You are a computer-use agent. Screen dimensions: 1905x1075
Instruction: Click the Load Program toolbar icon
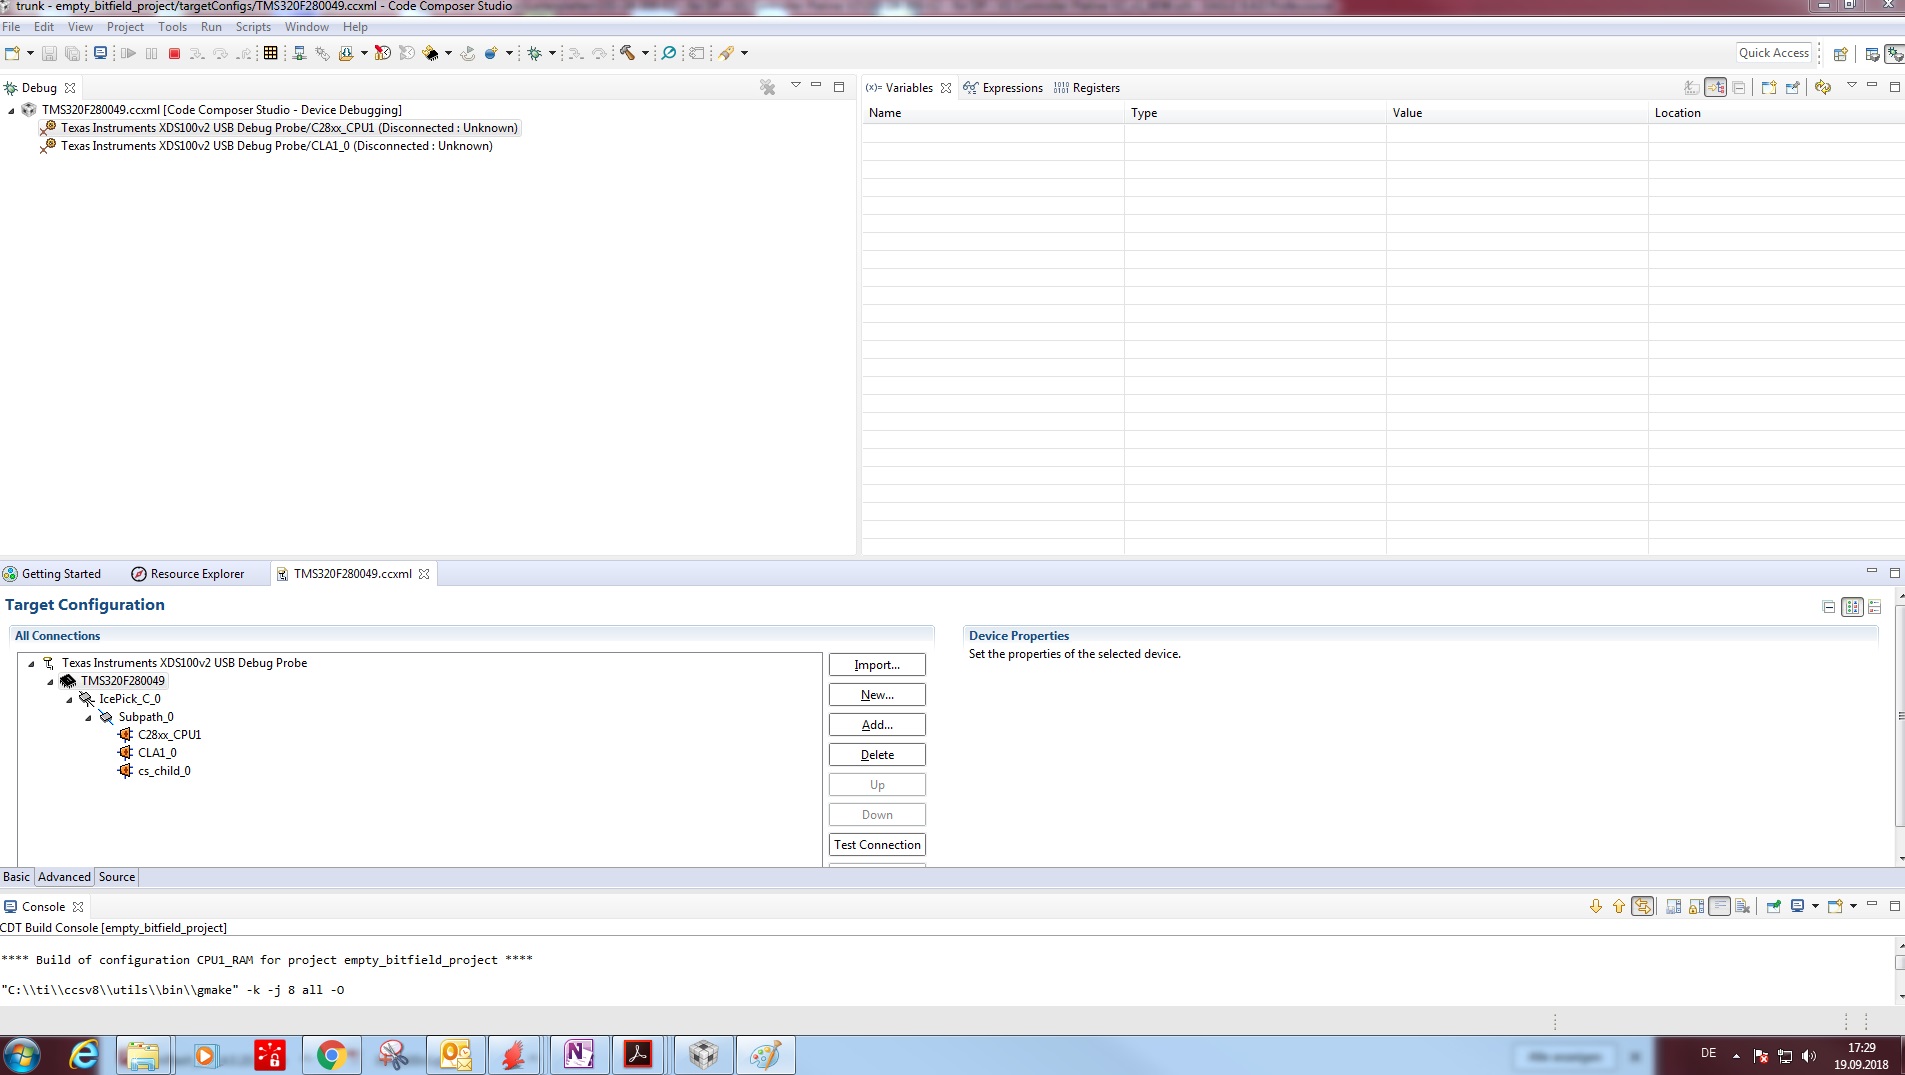tap(346, 53)
